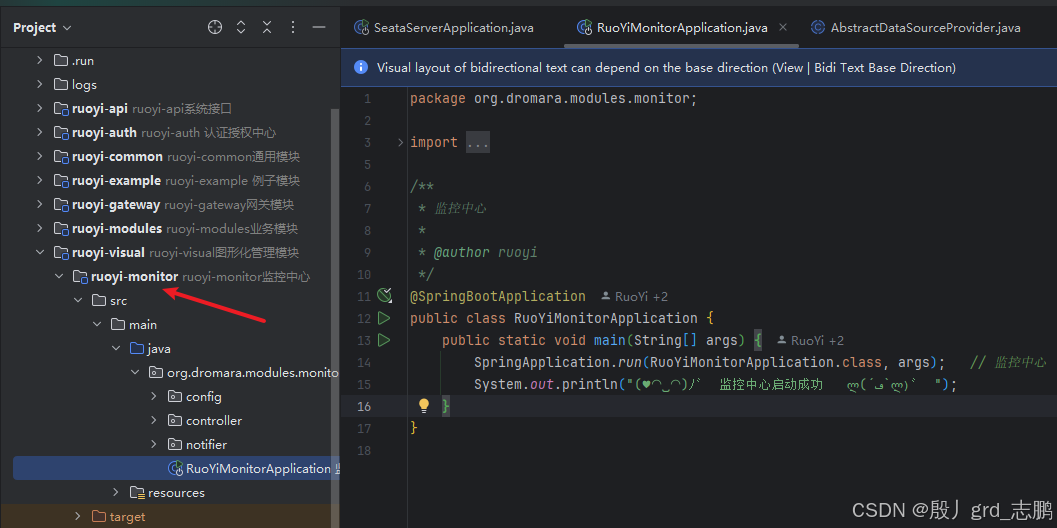The height and width of the screenshot is (528, 1057).
Task: Click the class icon on AbstractDataSourceProvider.java tab
Action: pos(818,28)
